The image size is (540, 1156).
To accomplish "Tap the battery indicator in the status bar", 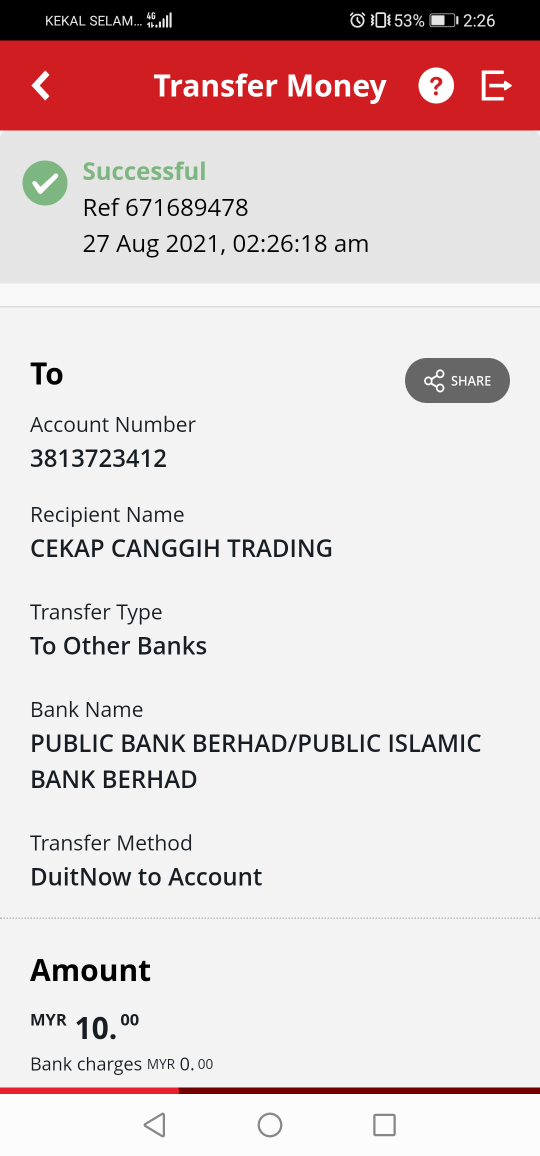I will pyautogui.click(x=444, y=20).
